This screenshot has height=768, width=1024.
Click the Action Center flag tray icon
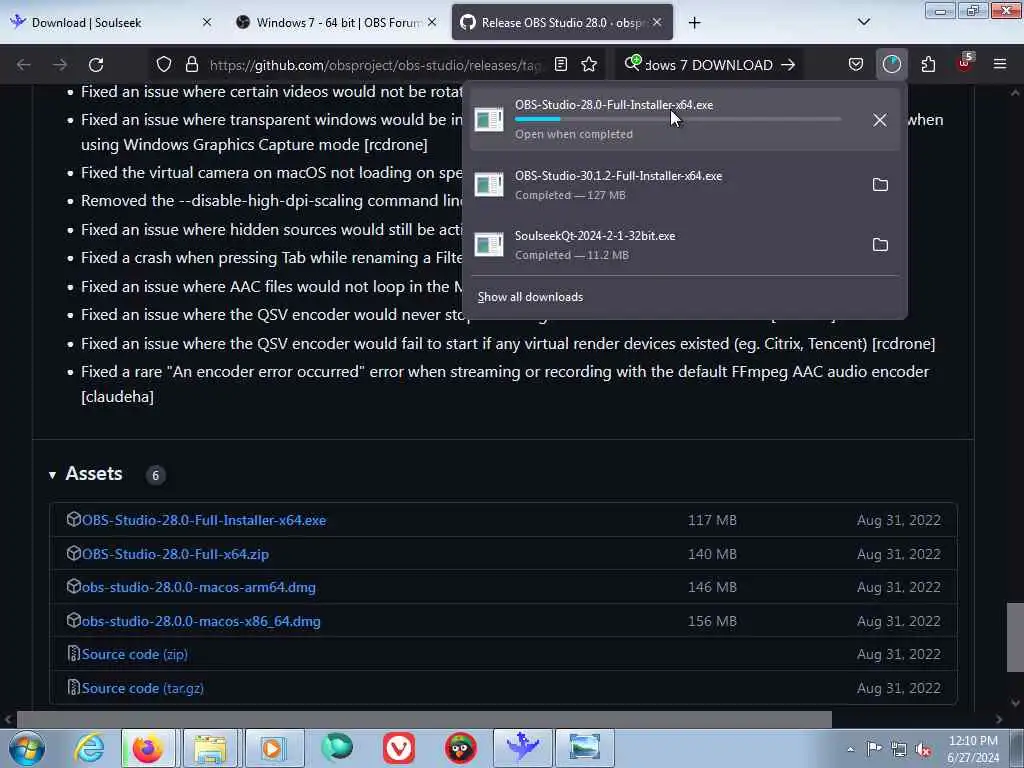coord(874,750)
